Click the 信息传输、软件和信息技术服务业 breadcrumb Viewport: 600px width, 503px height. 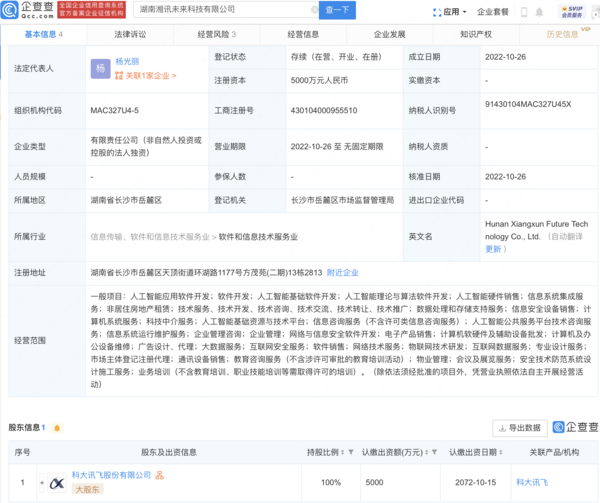click(x=150, y=237)
